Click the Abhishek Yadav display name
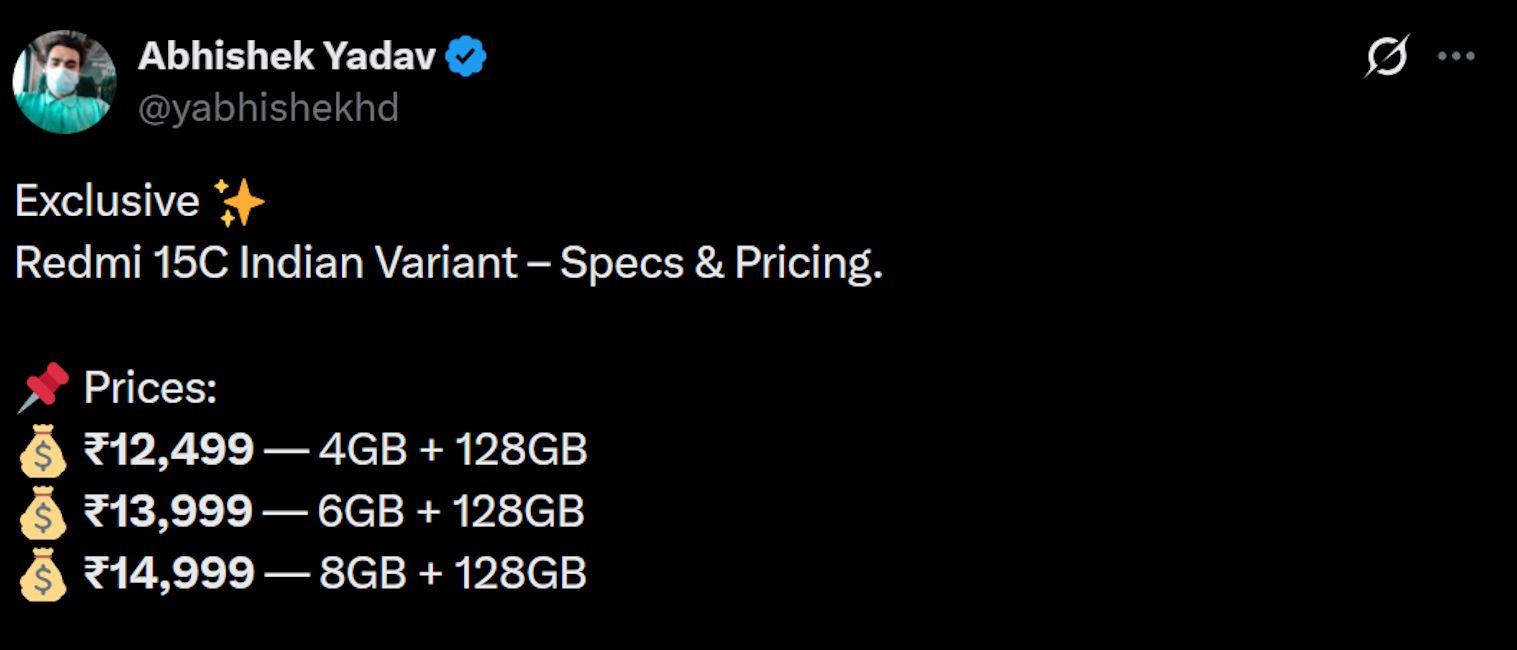 [x=286, y=58]
